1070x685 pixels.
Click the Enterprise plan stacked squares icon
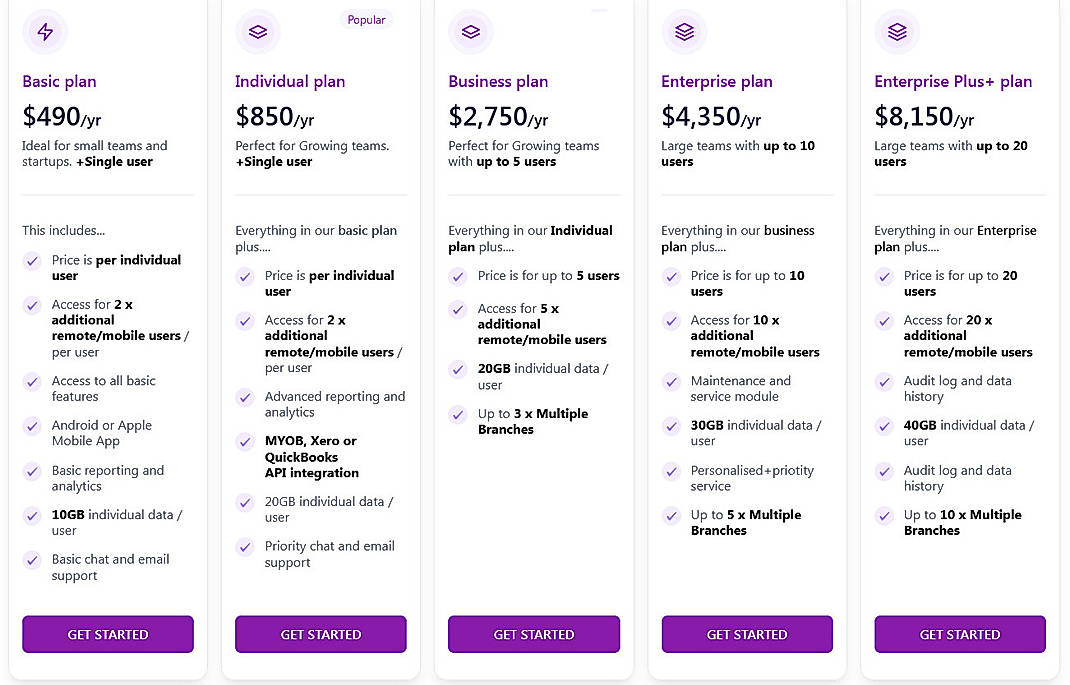click(684, 30)
